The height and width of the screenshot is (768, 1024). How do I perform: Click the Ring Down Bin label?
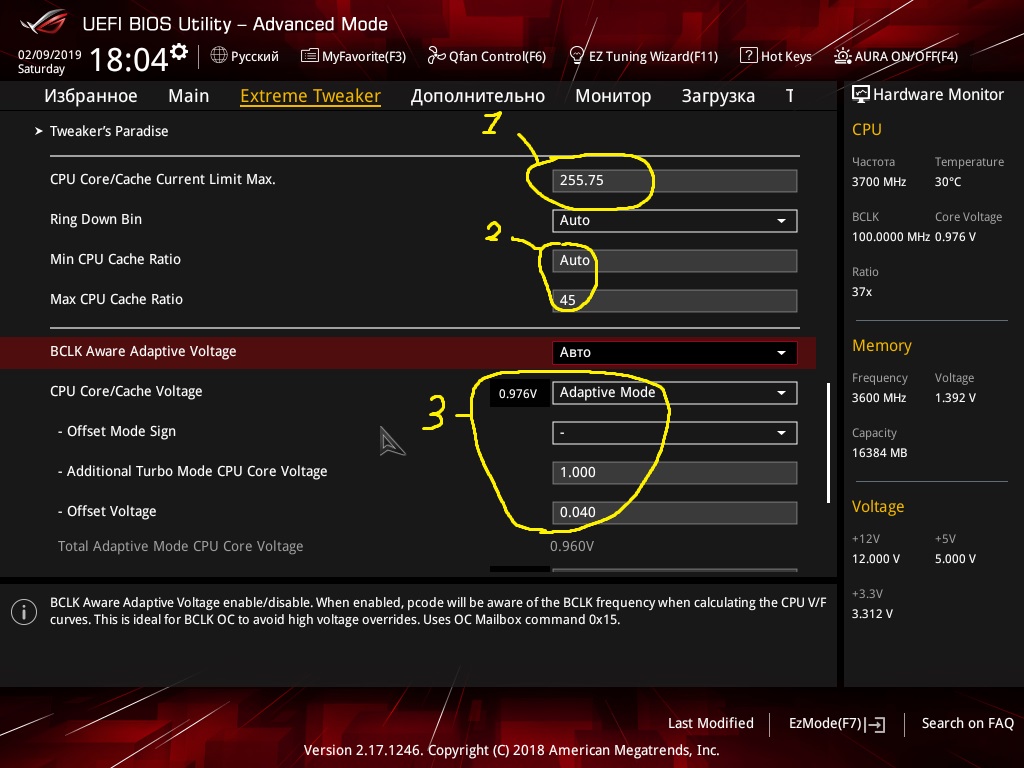pyautogui.click(x=96, y=219)
